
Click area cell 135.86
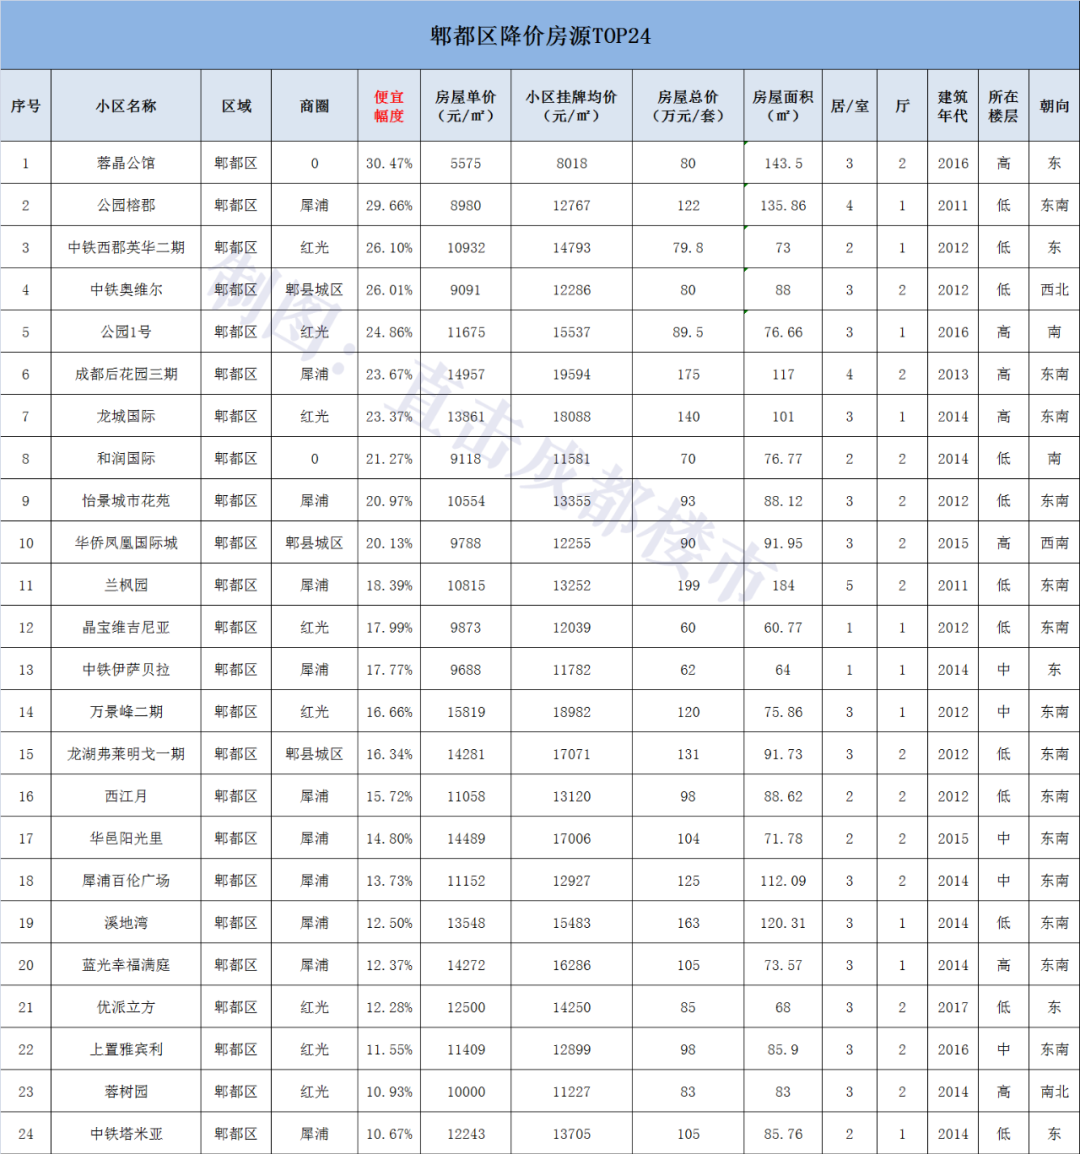pos(783,205)
